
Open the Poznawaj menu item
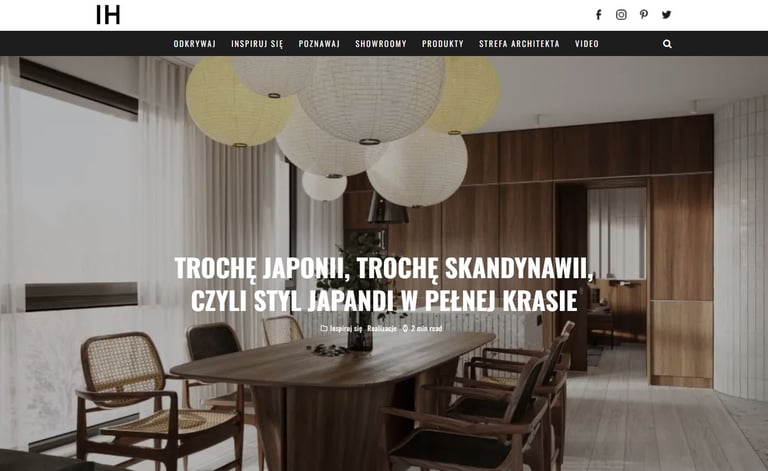(x=319, y=44)
